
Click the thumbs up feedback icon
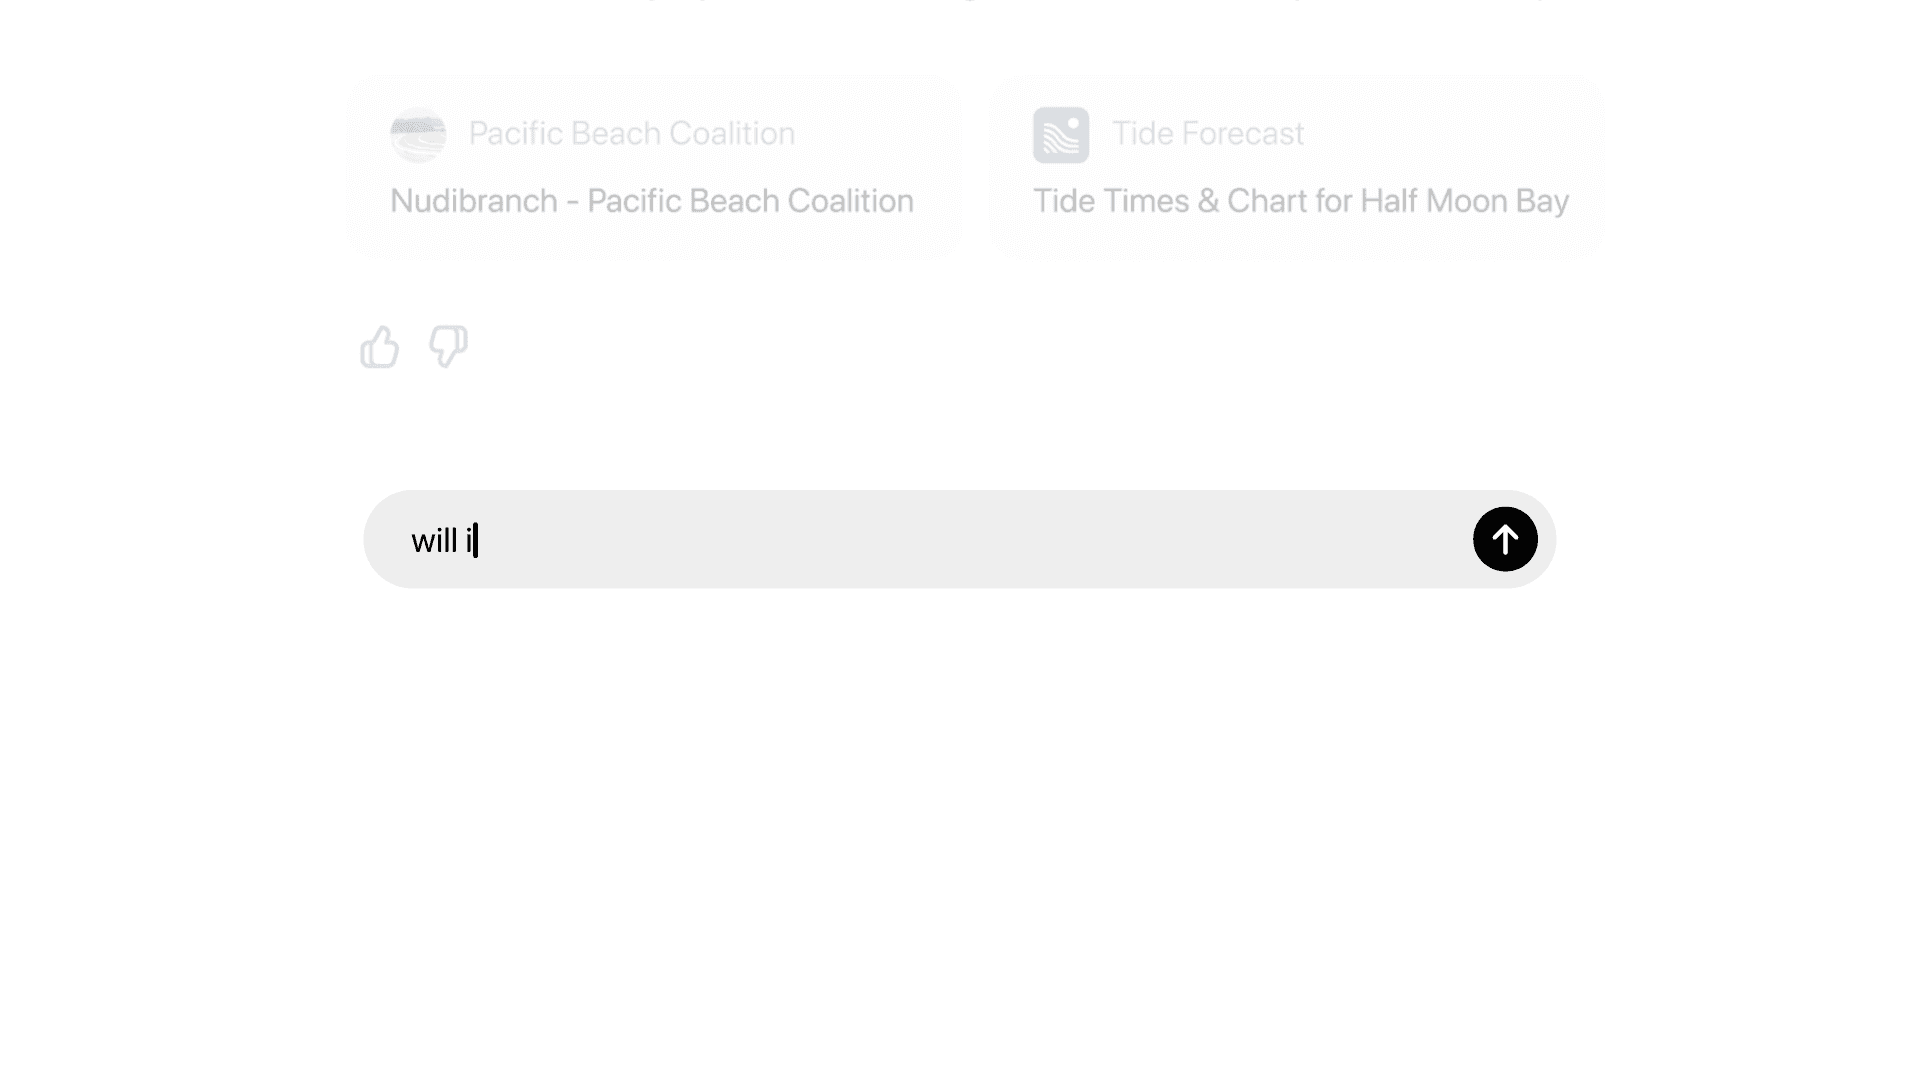coord(380,347)
